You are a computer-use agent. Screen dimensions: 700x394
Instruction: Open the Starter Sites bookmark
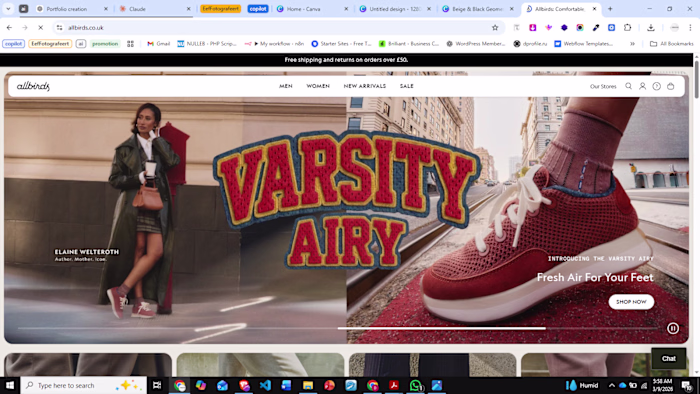tap(342, 44)
